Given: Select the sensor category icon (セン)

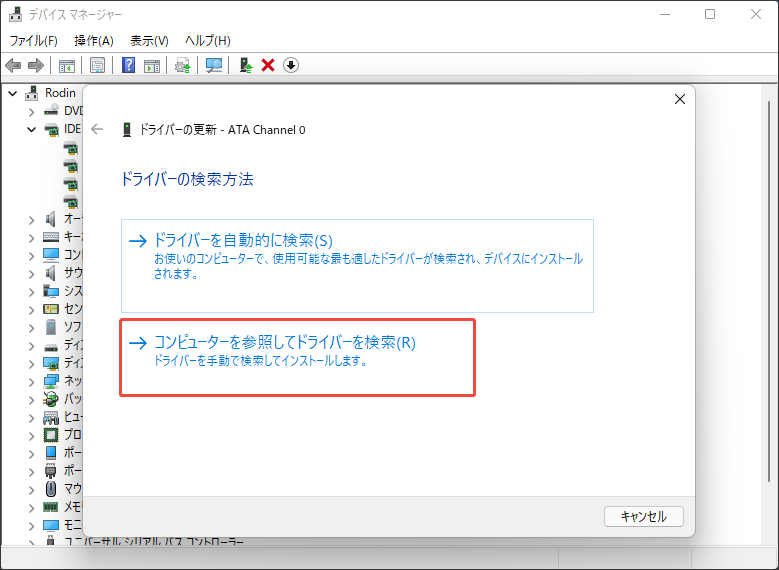Looking at the screenshot, I should click(x=51, y=309).
